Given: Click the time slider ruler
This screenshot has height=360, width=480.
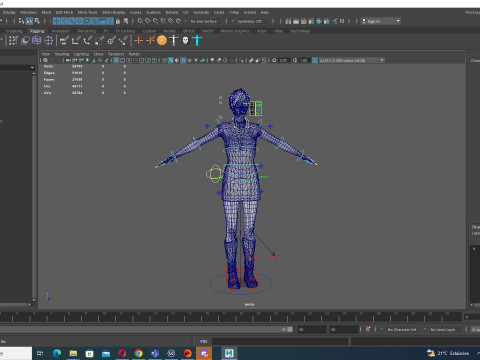Looking at the screenshot, I should (x=230, y=316).
